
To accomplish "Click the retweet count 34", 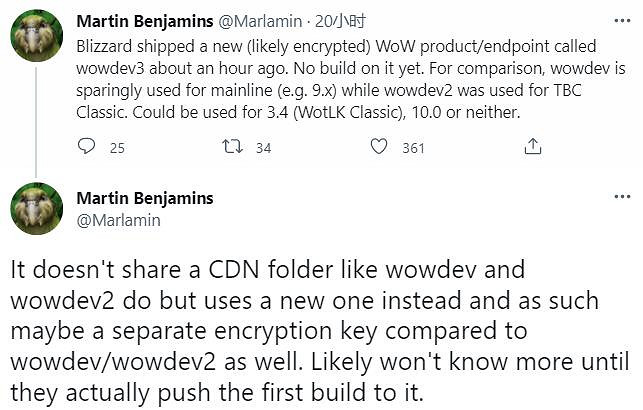I will pos(263,148).
